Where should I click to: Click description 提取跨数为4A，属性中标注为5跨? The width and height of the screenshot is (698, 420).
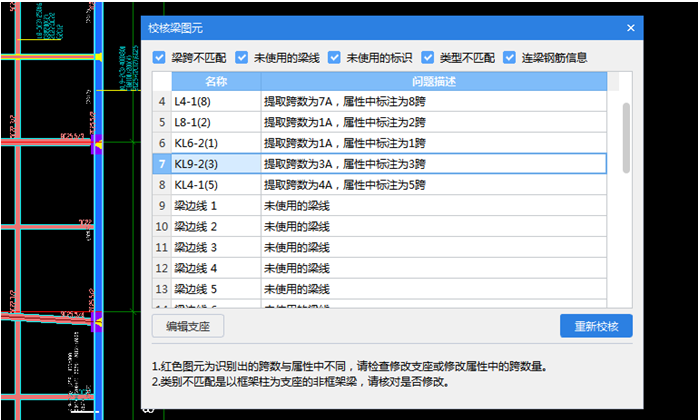[345, 185]
